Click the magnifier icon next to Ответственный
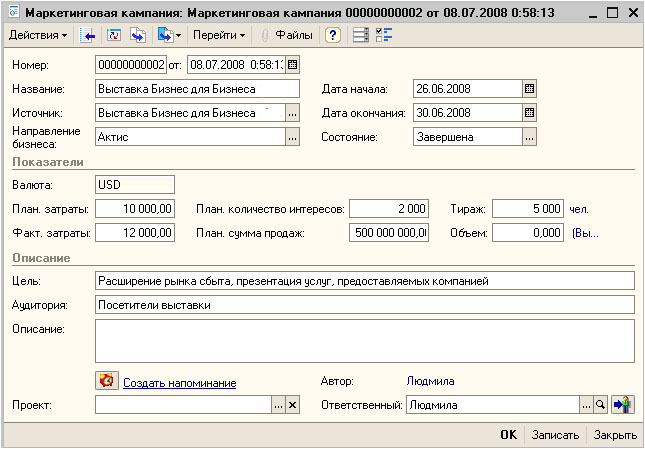 [x=601, y=405]
